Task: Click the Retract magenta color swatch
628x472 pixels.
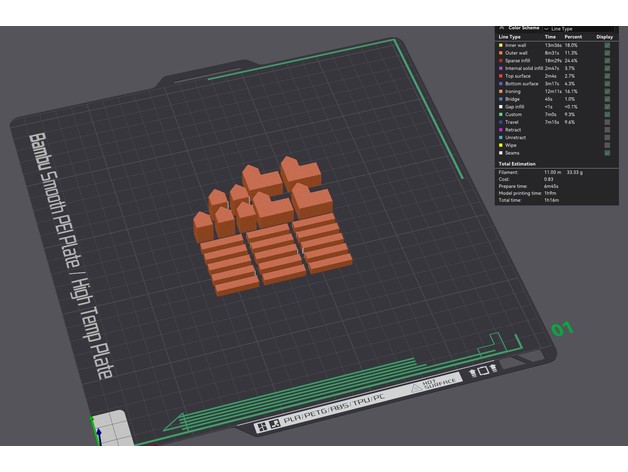Action: (501, 129)
